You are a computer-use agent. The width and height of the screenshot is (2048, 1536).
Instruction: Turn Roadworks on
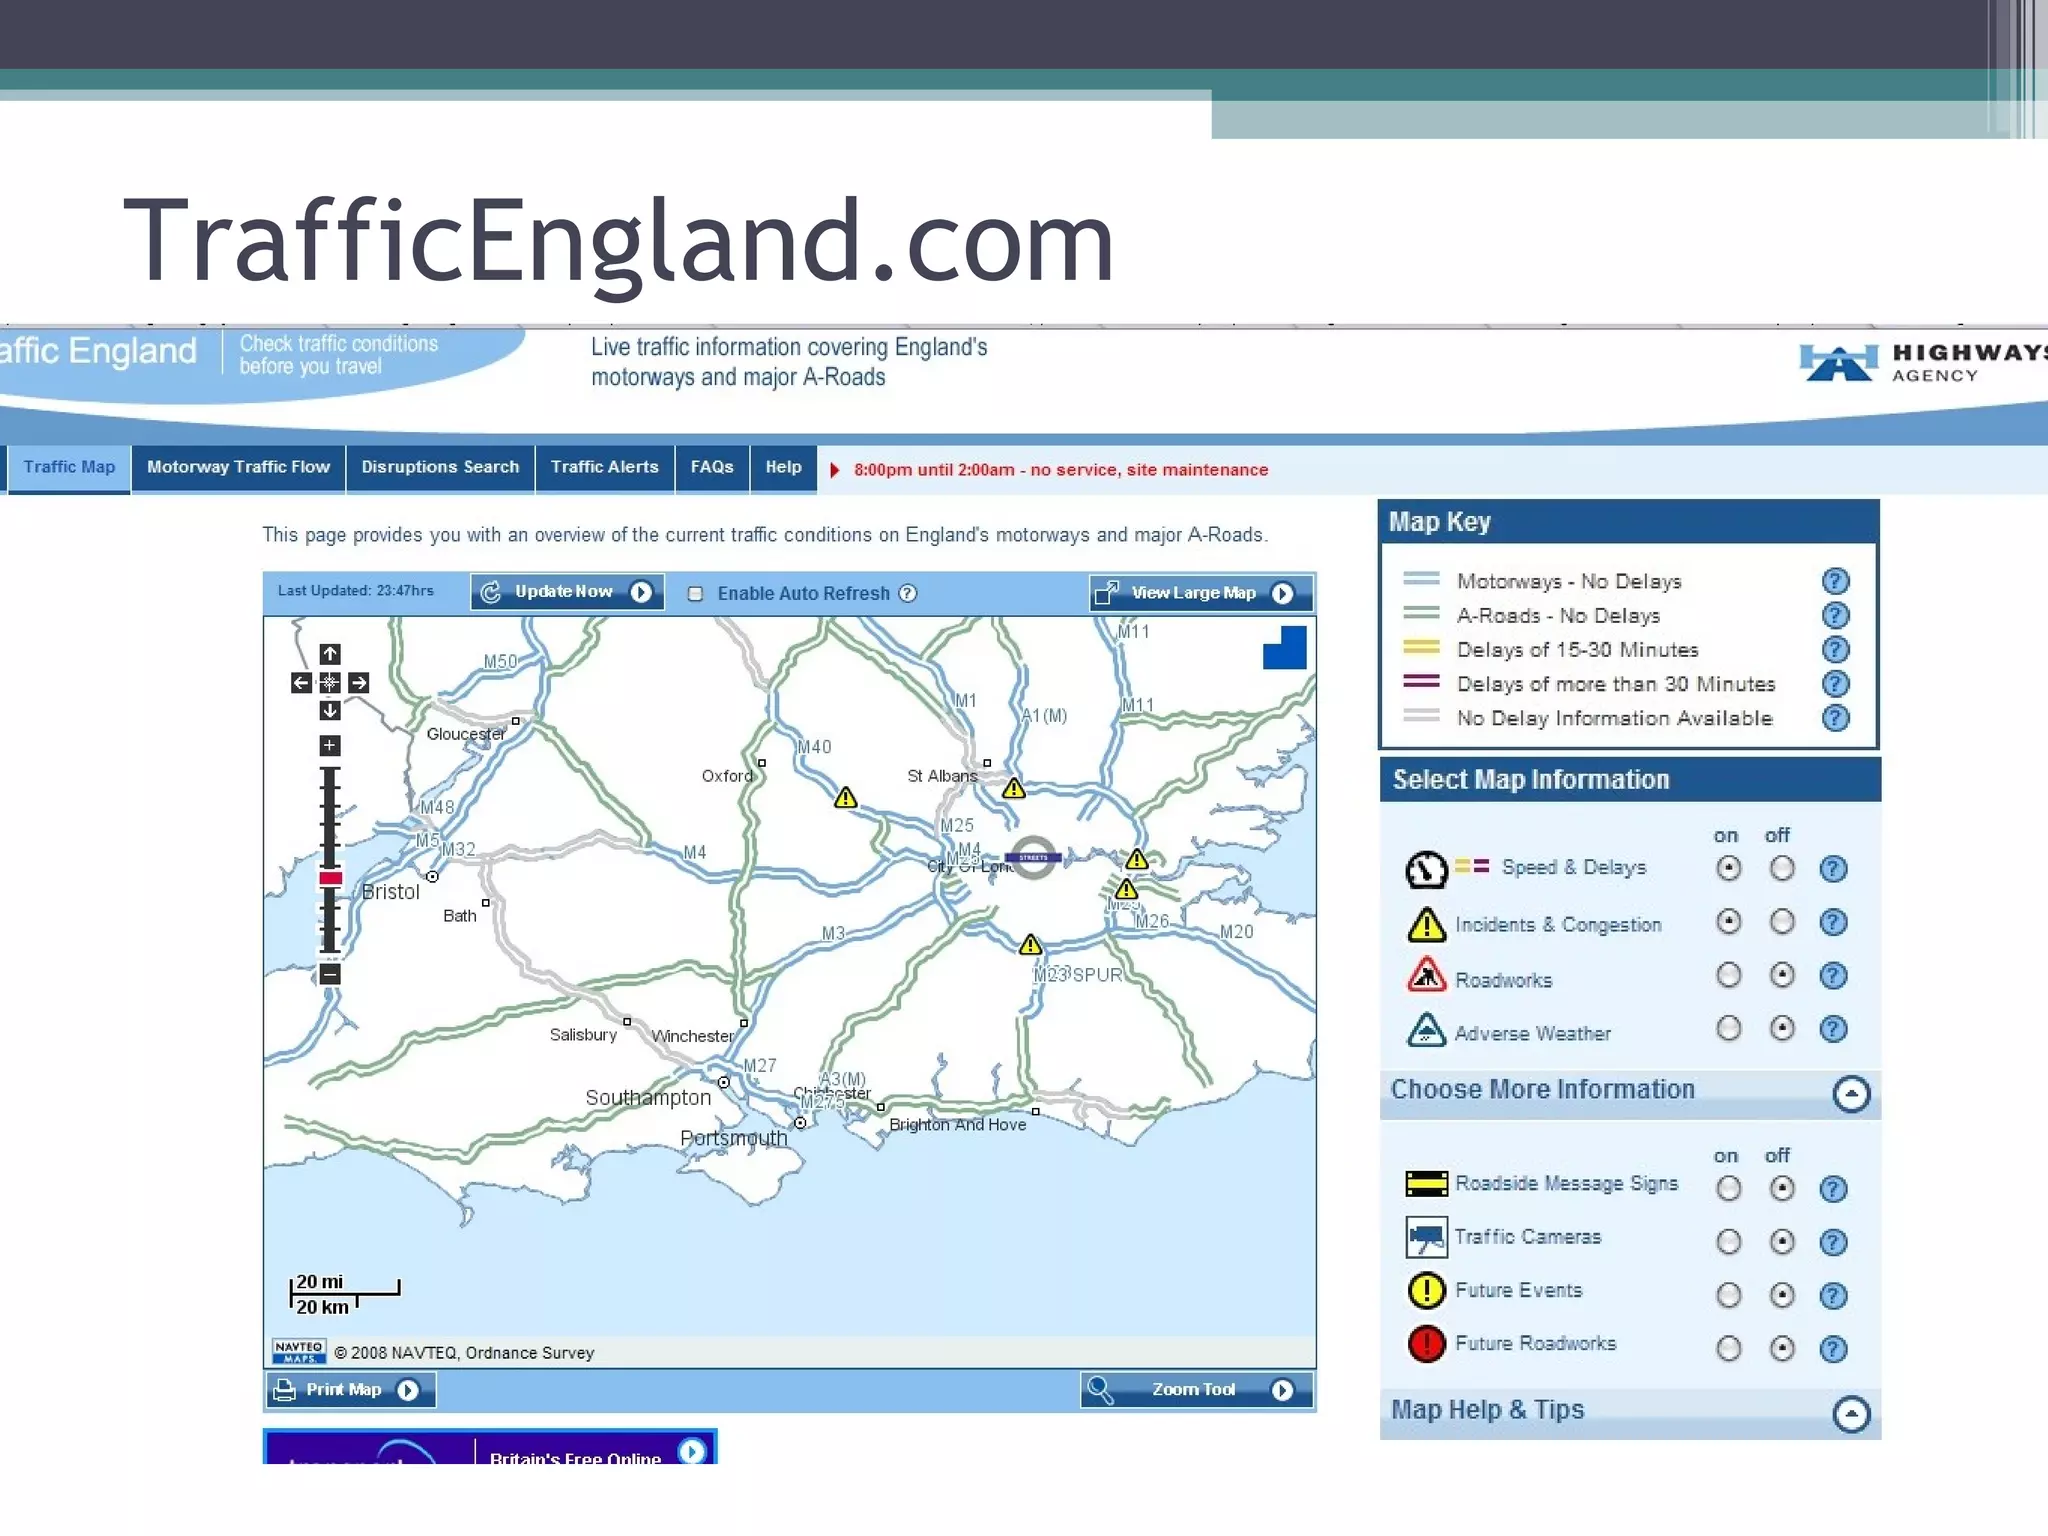pyautogui.click(x=1729, y=975)
